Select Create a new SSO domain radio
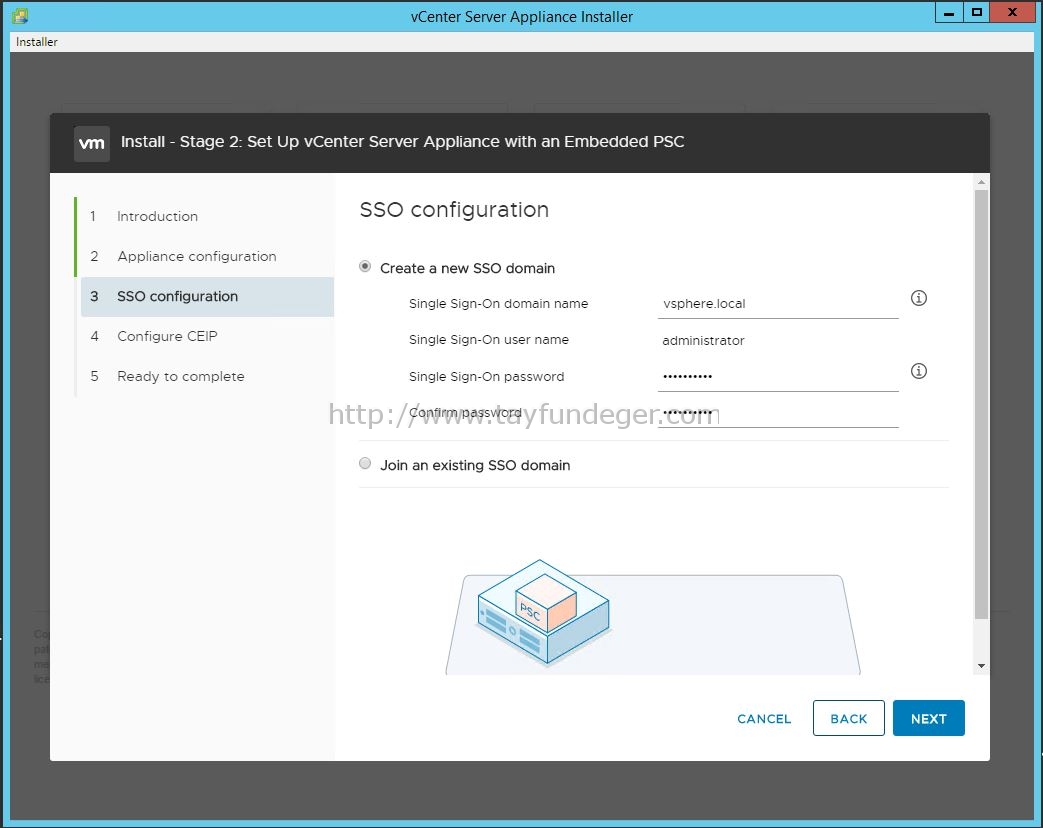Image resolution: width=1043 pixels, height=828 pixels. 365,267
